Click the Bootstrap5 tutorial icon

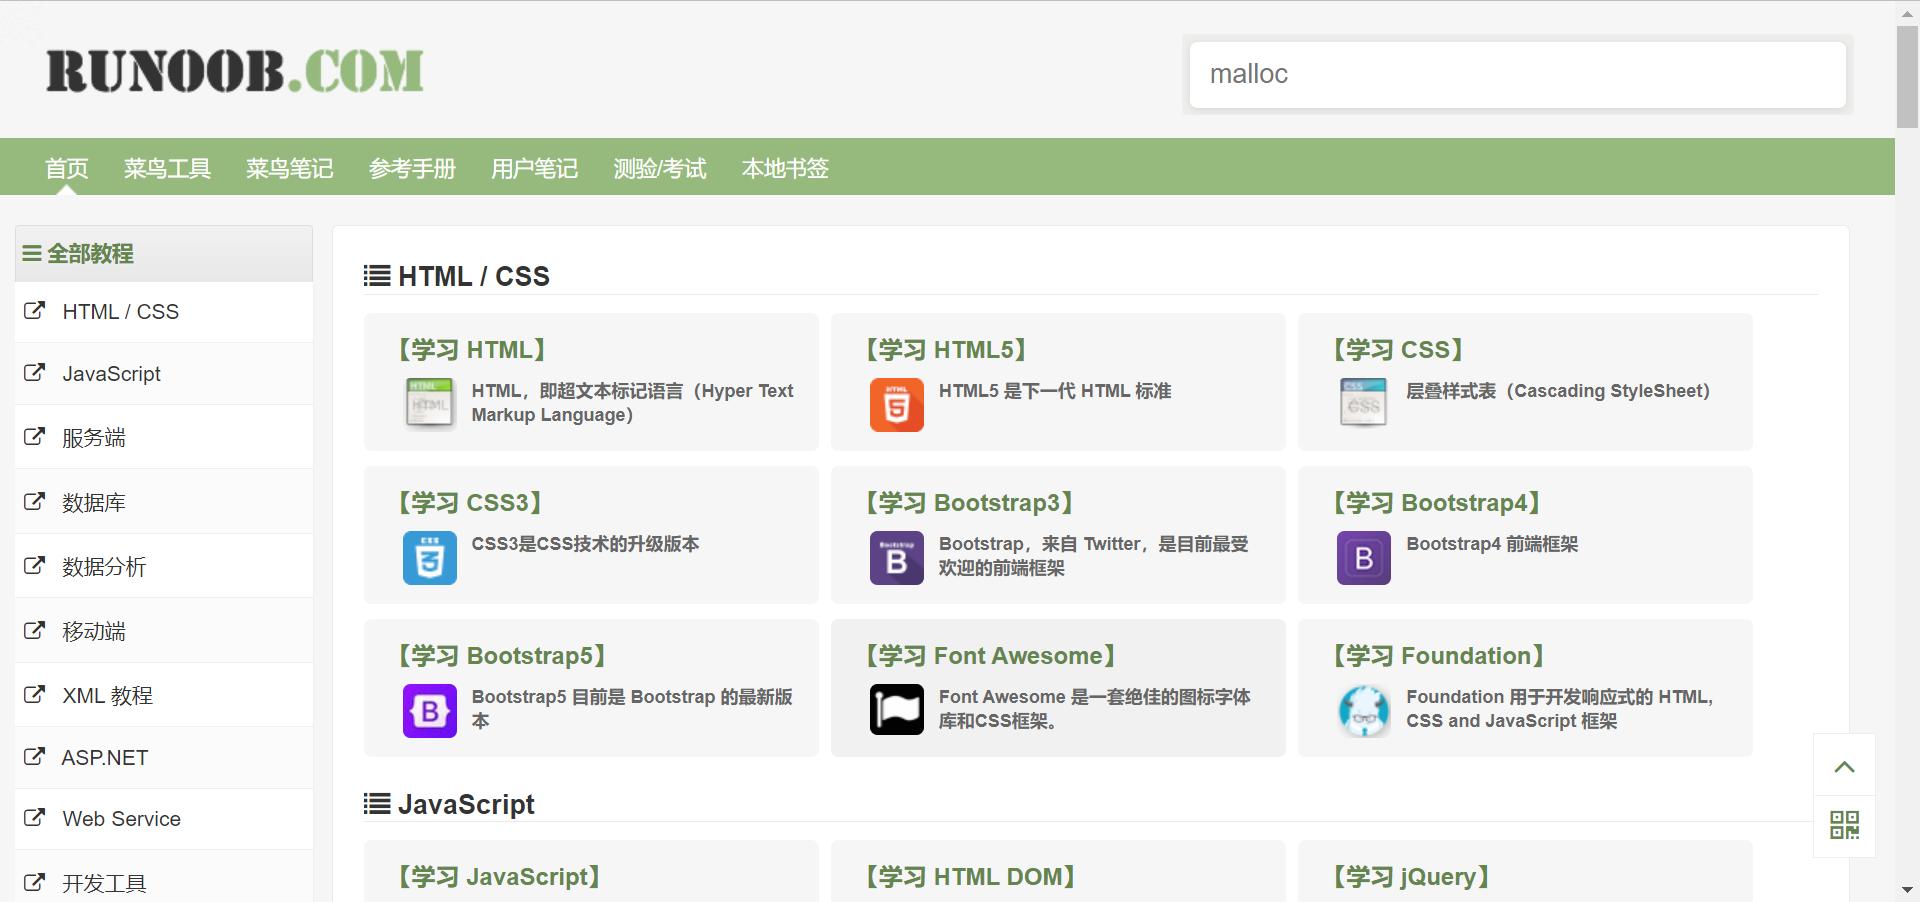[429, 711]
